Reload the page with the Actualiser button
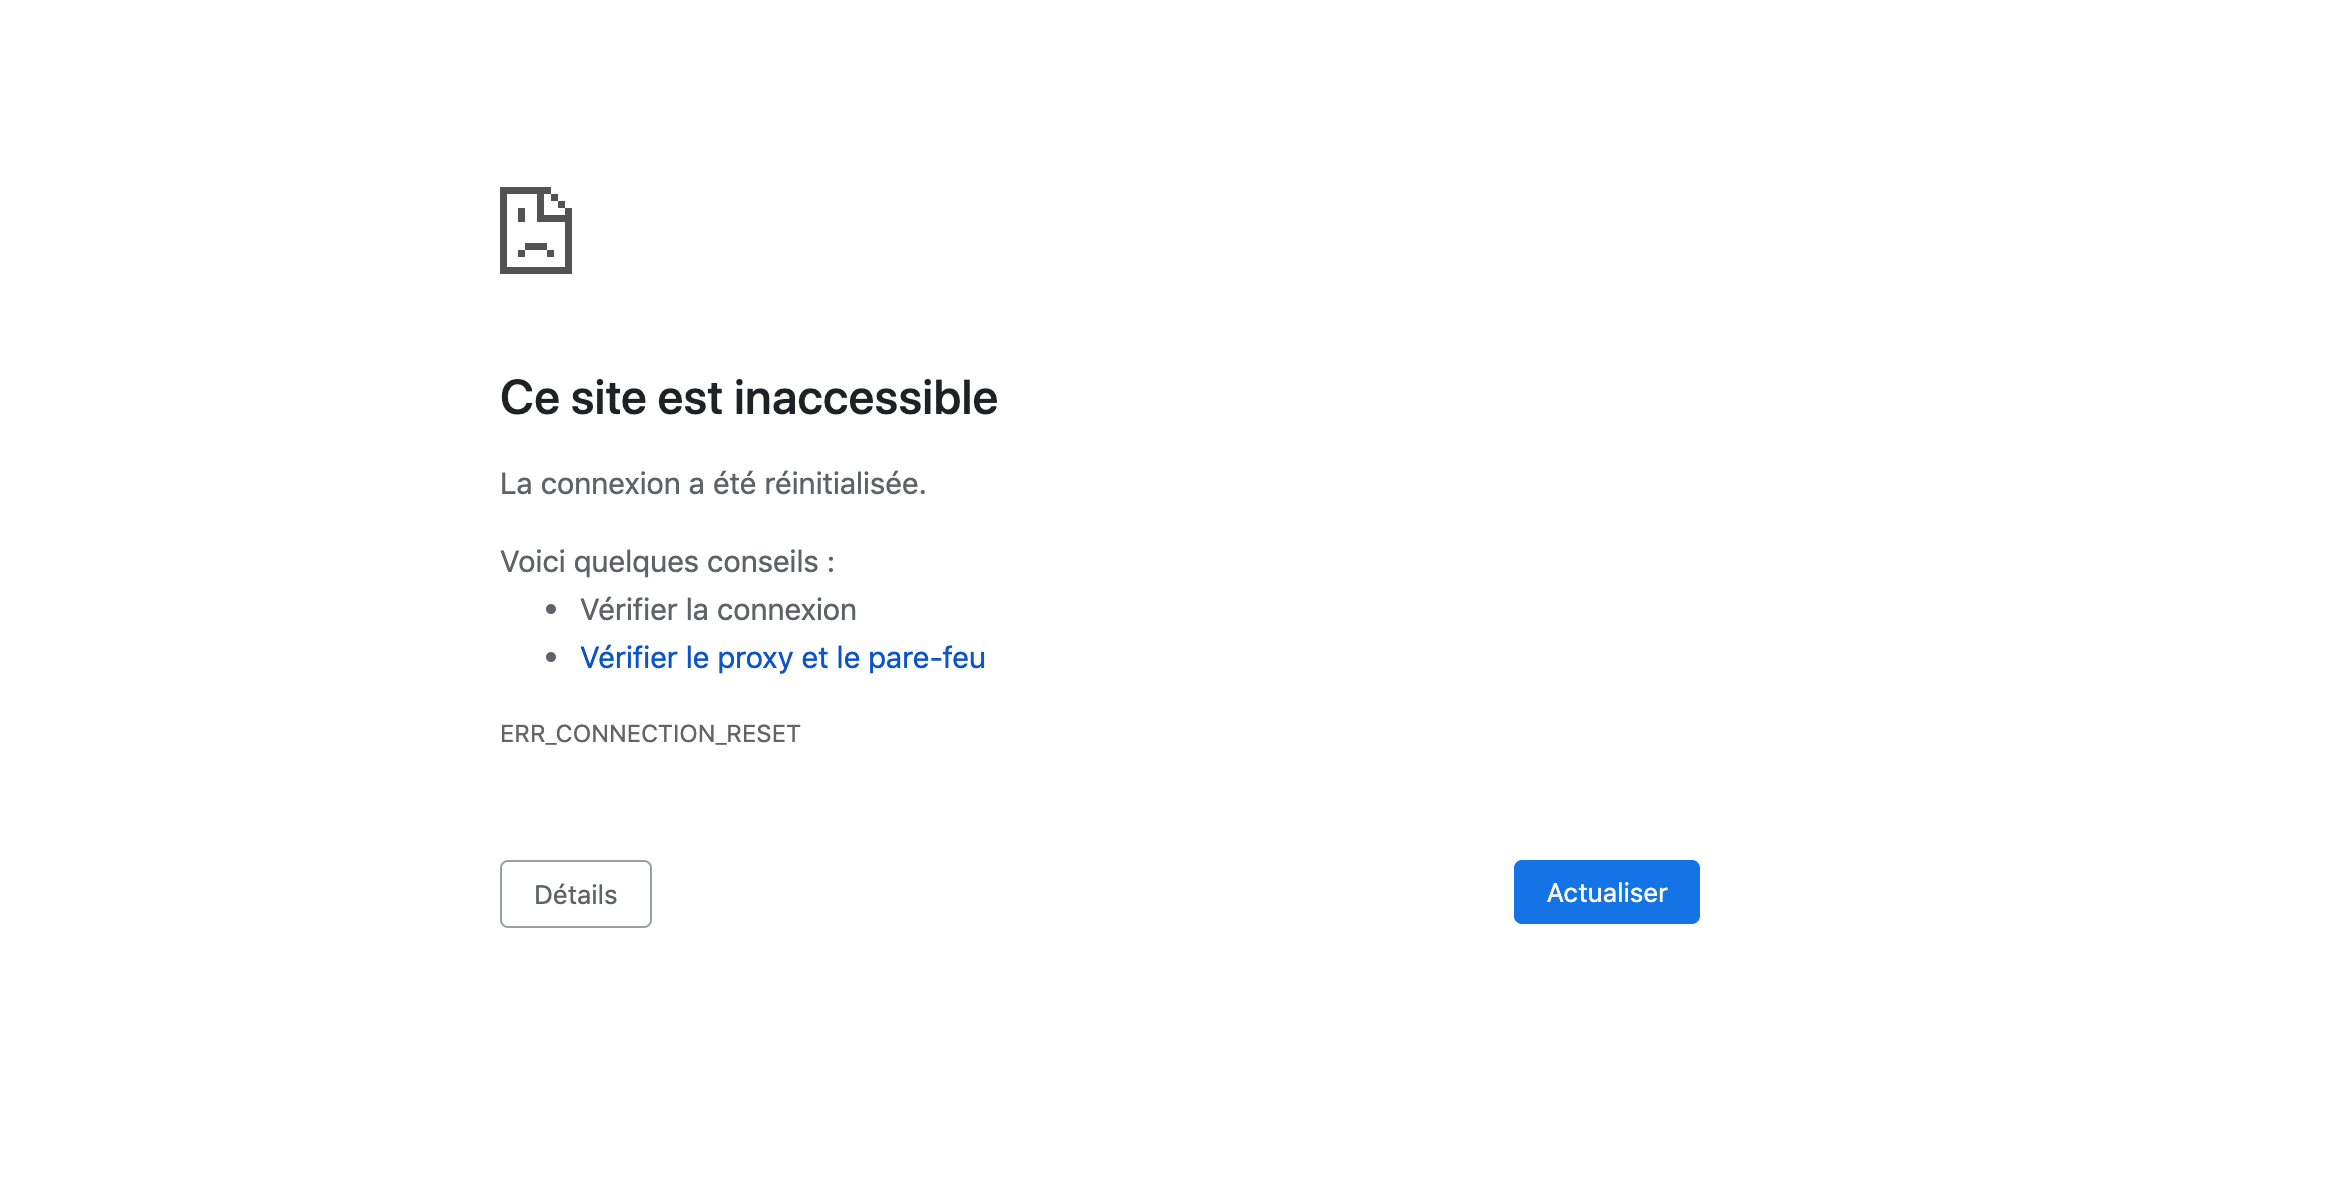 point(1606,892)
